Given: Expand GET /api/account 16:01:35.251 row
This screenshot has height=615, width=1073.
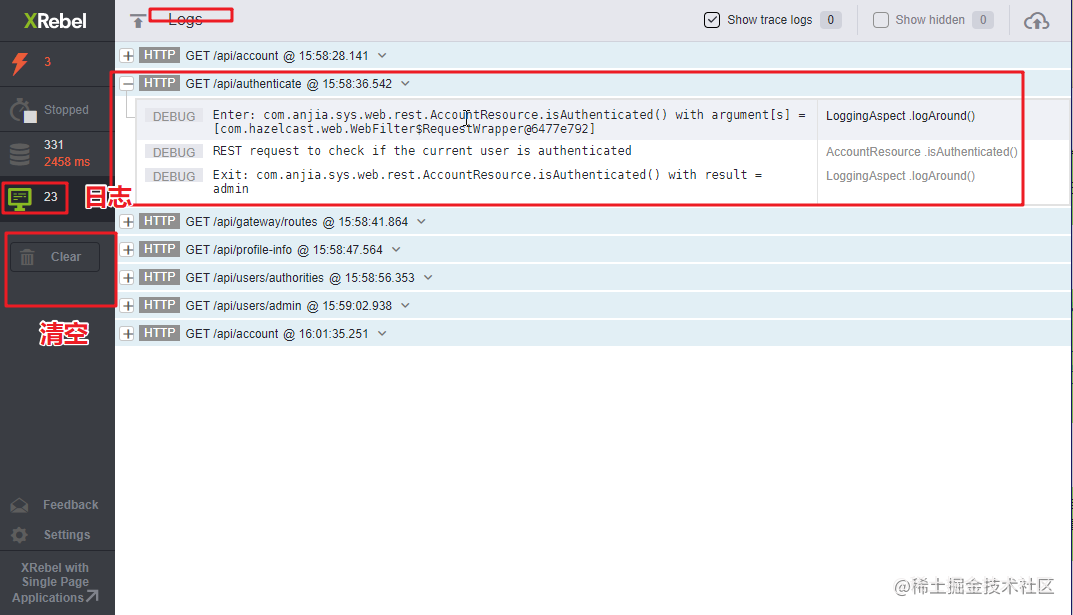Looking at the screenshot, I should pos(127,334).
